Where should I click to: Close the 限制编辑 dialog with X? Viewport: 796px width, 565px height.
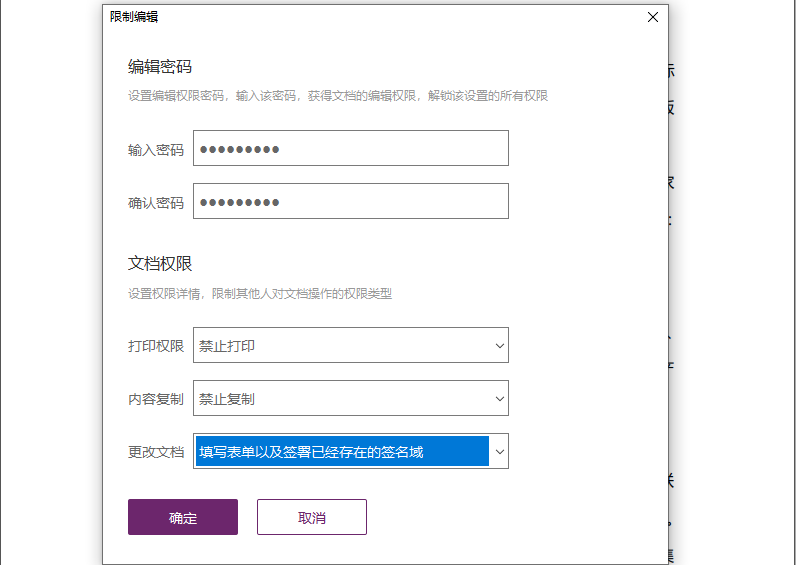pos(653,17)
